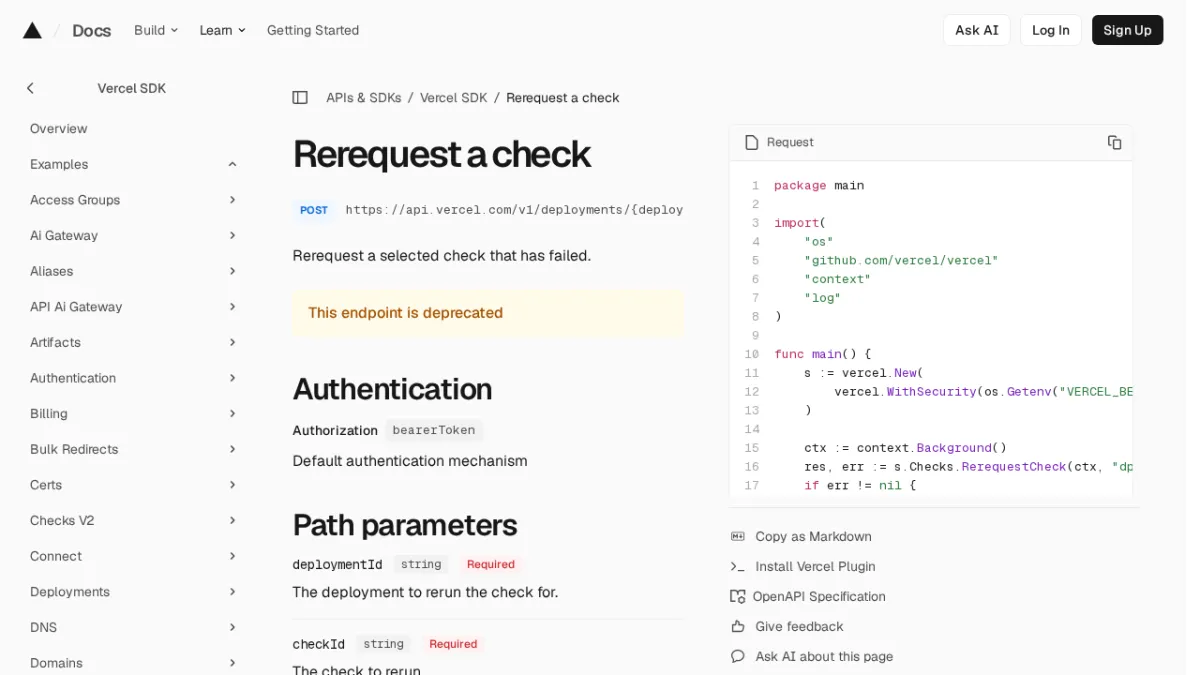
Task: Toggle the sidebar panel icon beside breadcrumbs
Action: pyautogui.click(x=300, y=97)
